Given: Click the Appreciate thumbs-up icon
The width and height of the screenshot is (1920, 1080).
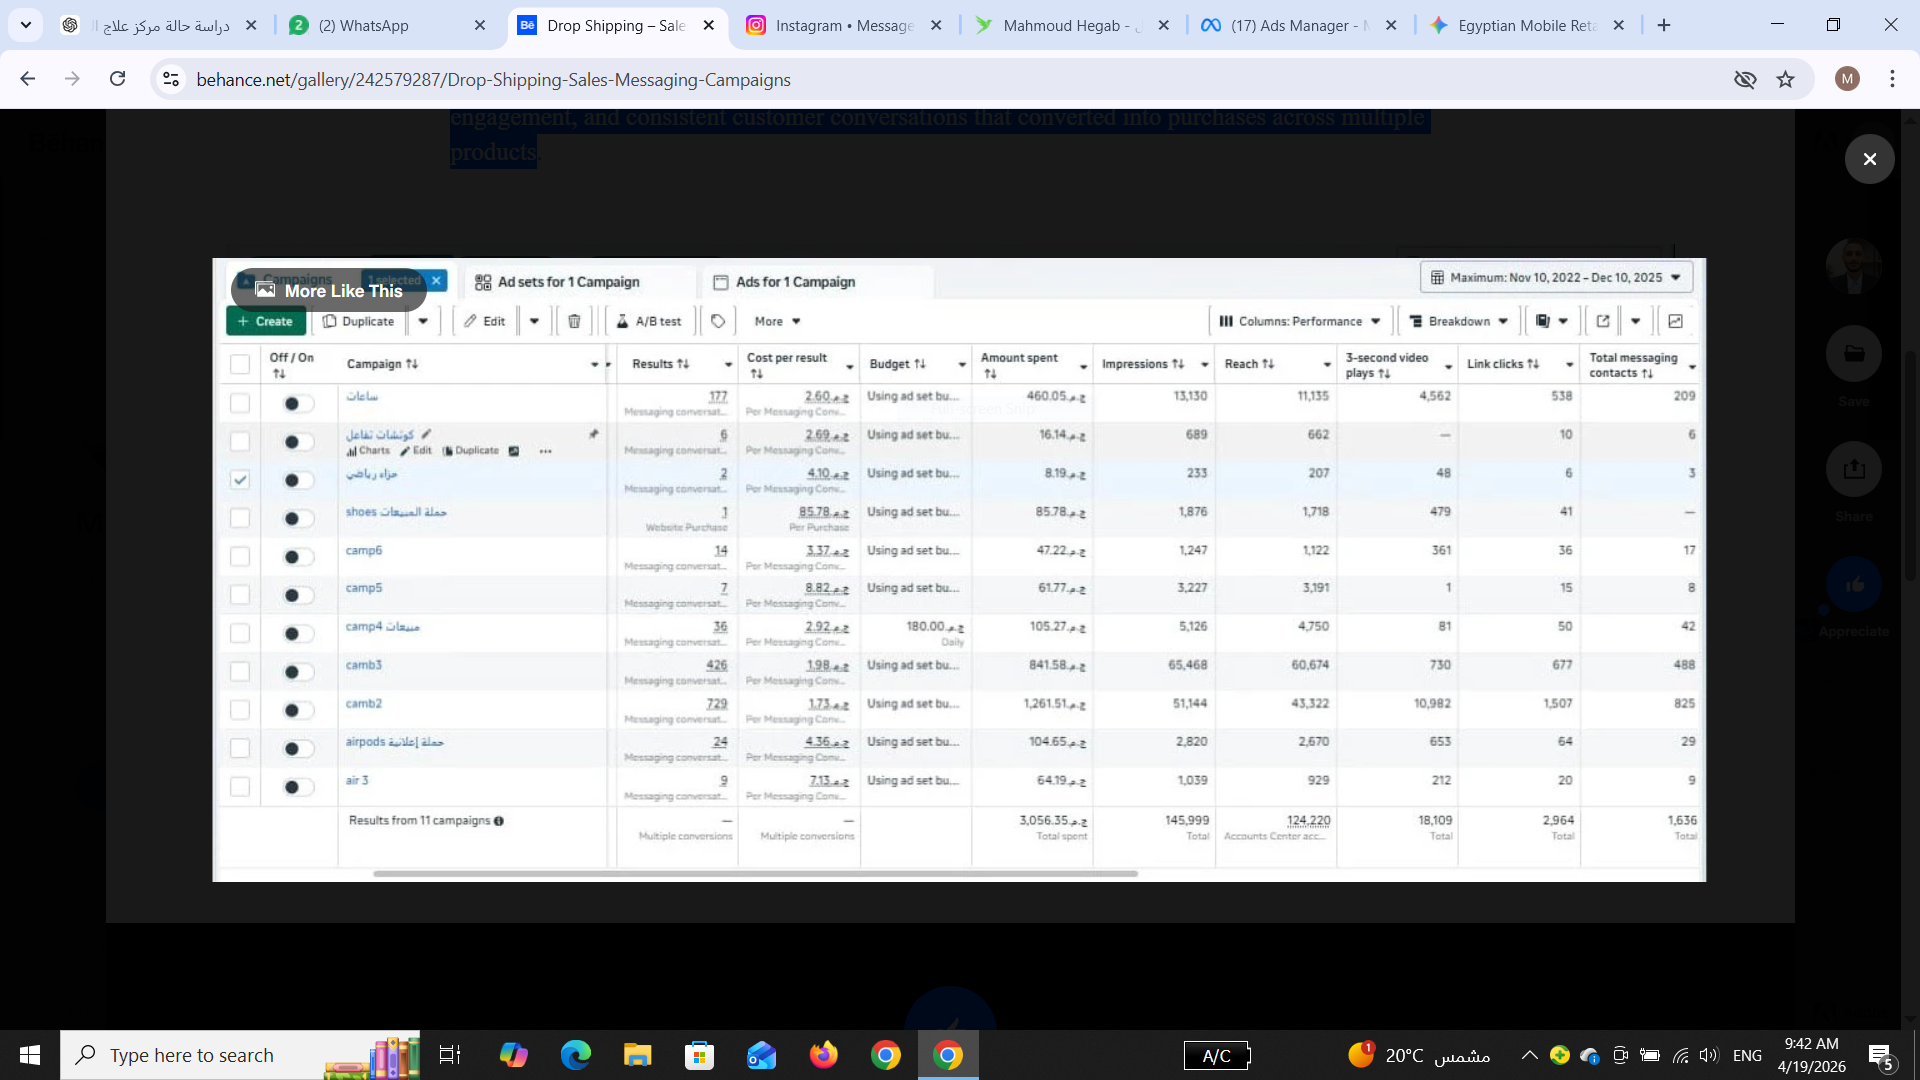Looking at the screenshot, I should [1853, 585].
